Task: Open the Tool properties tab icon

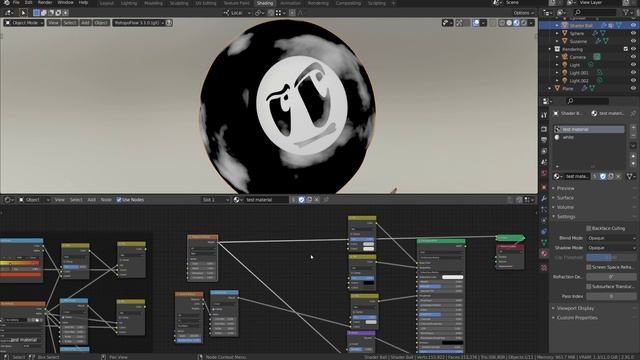Action: (544, 116)
